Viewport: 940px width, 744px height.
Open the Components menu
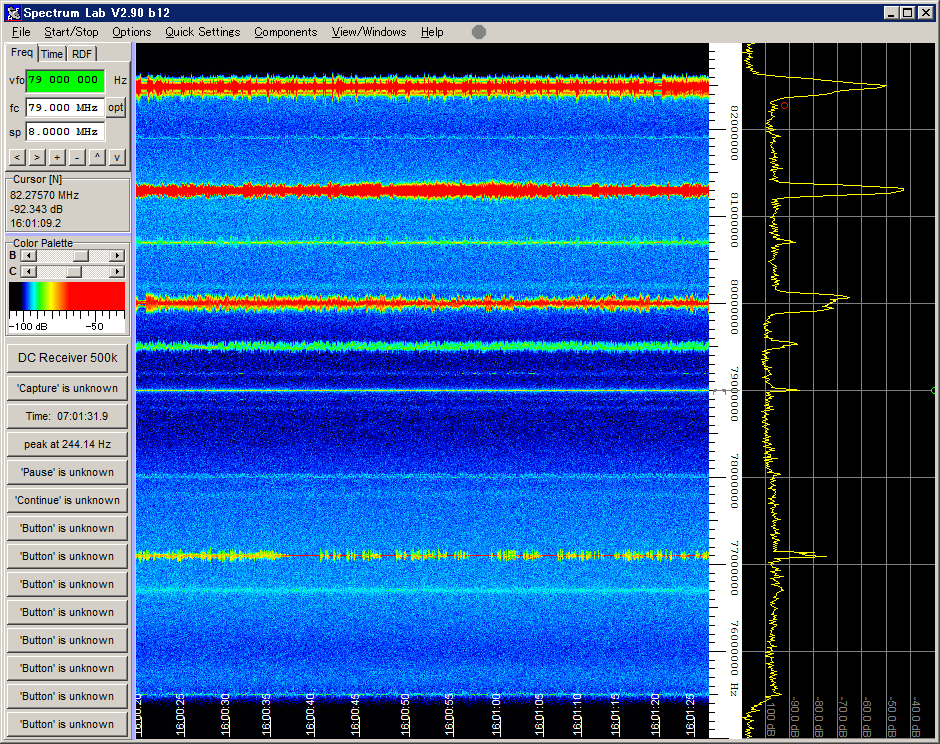[x=286, y=32]
